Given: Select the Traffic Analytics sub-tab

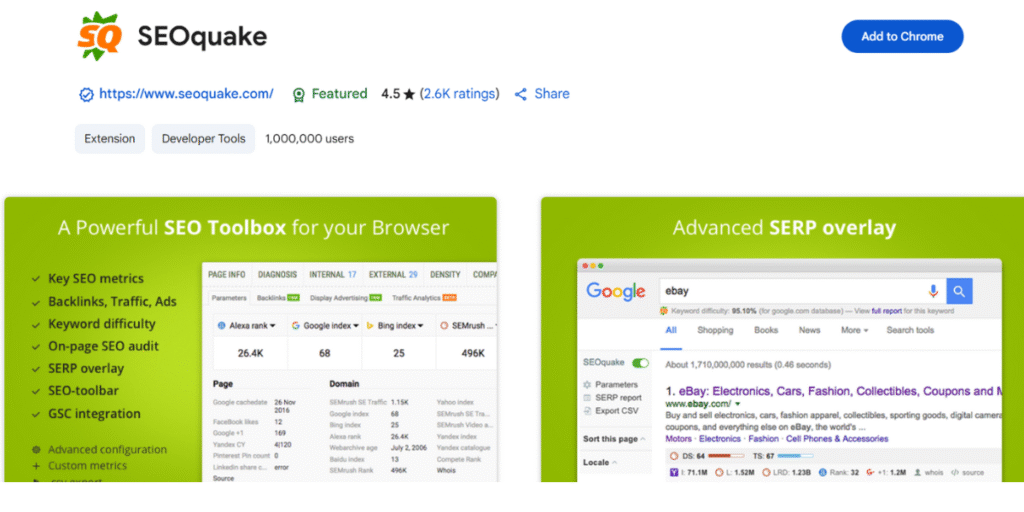Looking at the screenshot, I should pyautogui.click(x=424, y=298).
